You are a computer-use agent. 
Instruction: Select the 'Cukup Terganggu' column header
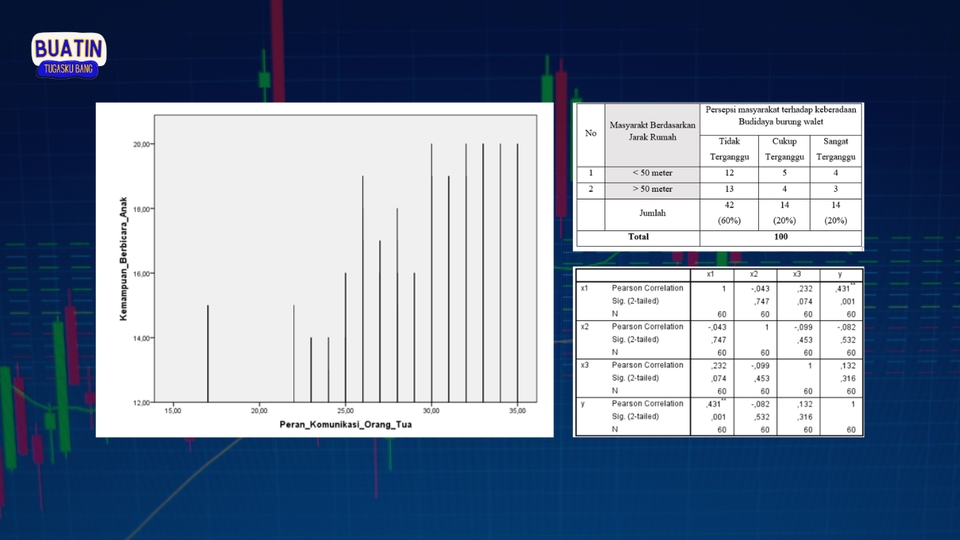pyautogui.click(x=784, y=149)
